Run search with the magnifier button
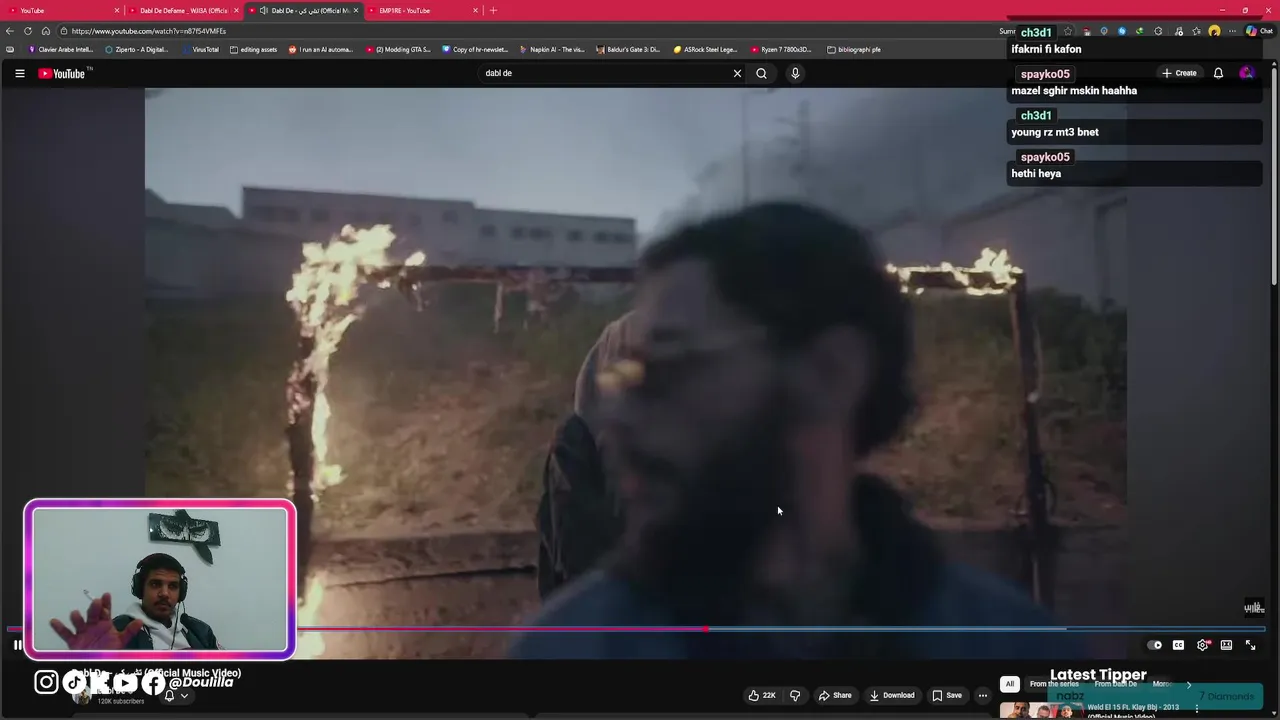The width and height of the screenshot is (1280, 720). click(761, 73)
